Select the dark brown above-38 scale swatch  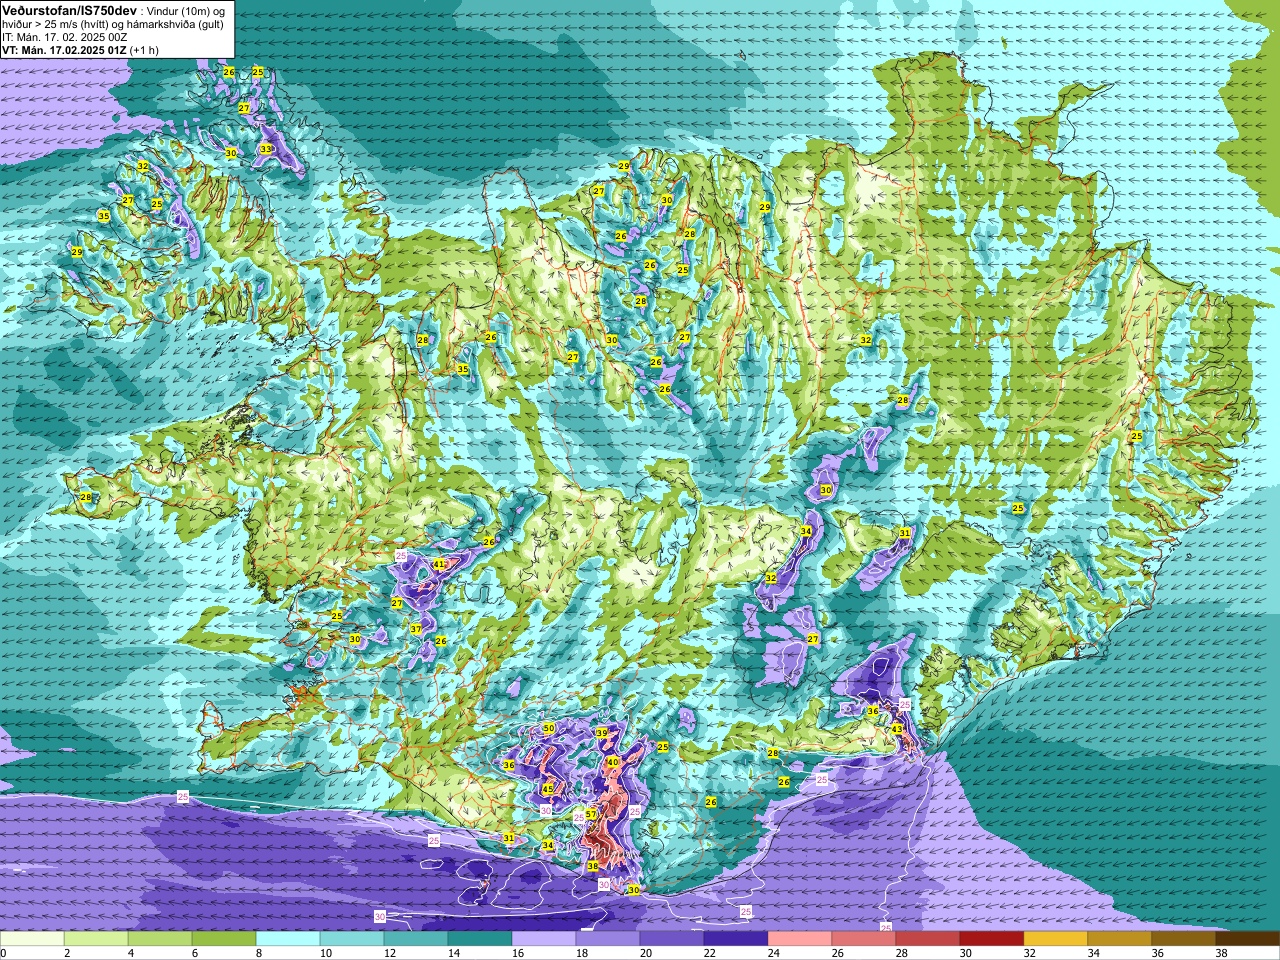[x=1248, y=939]
